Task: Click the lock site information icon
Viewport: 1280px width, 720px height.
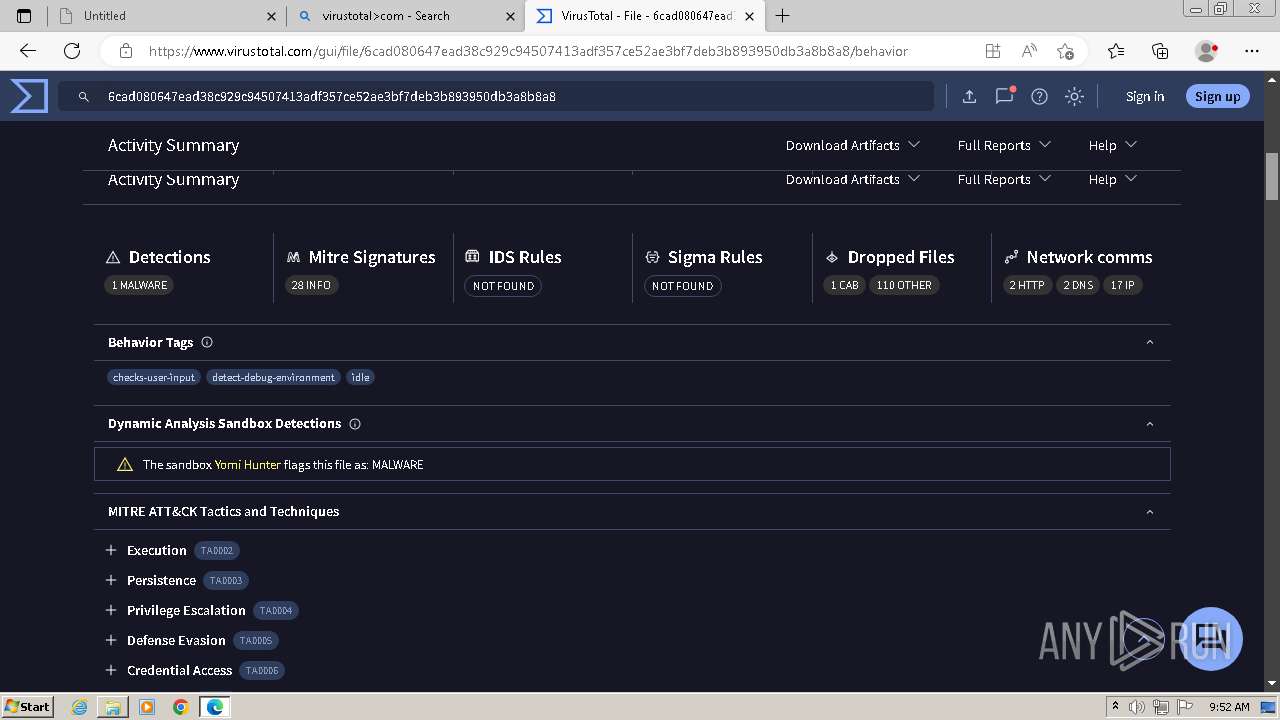Action: click(x=125, y=51)
